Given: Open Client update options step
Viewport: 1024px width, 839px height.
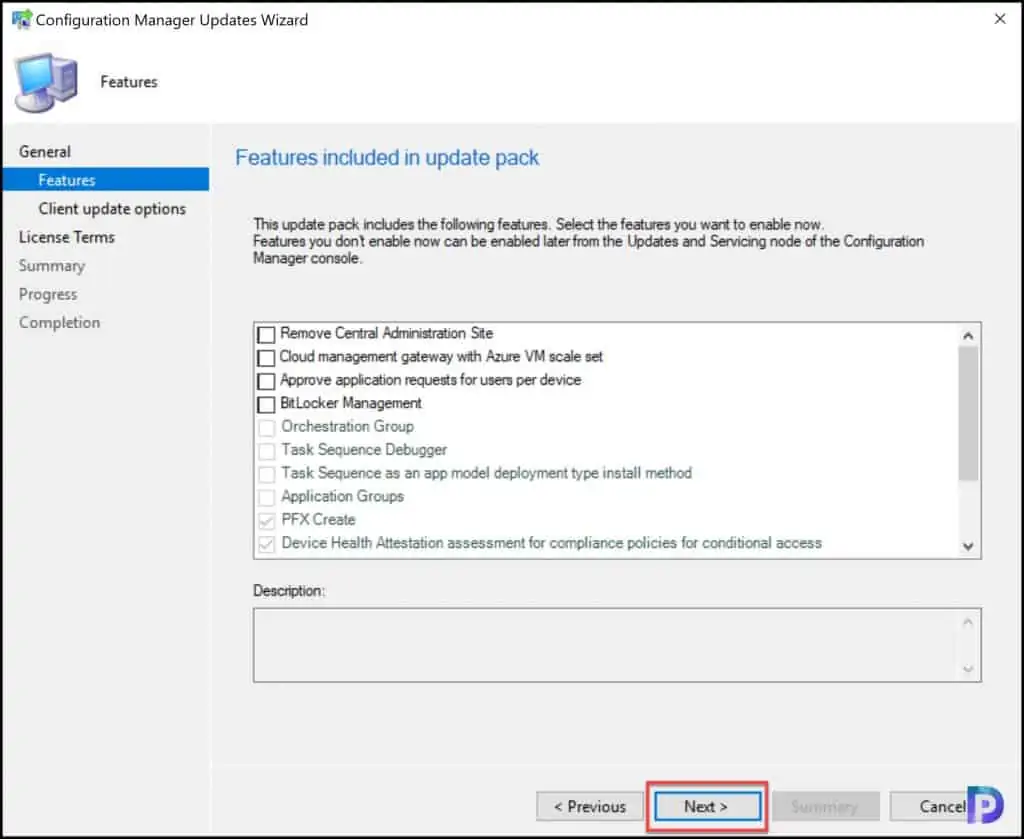Looking at the screenshot, I should coord(112,209).
